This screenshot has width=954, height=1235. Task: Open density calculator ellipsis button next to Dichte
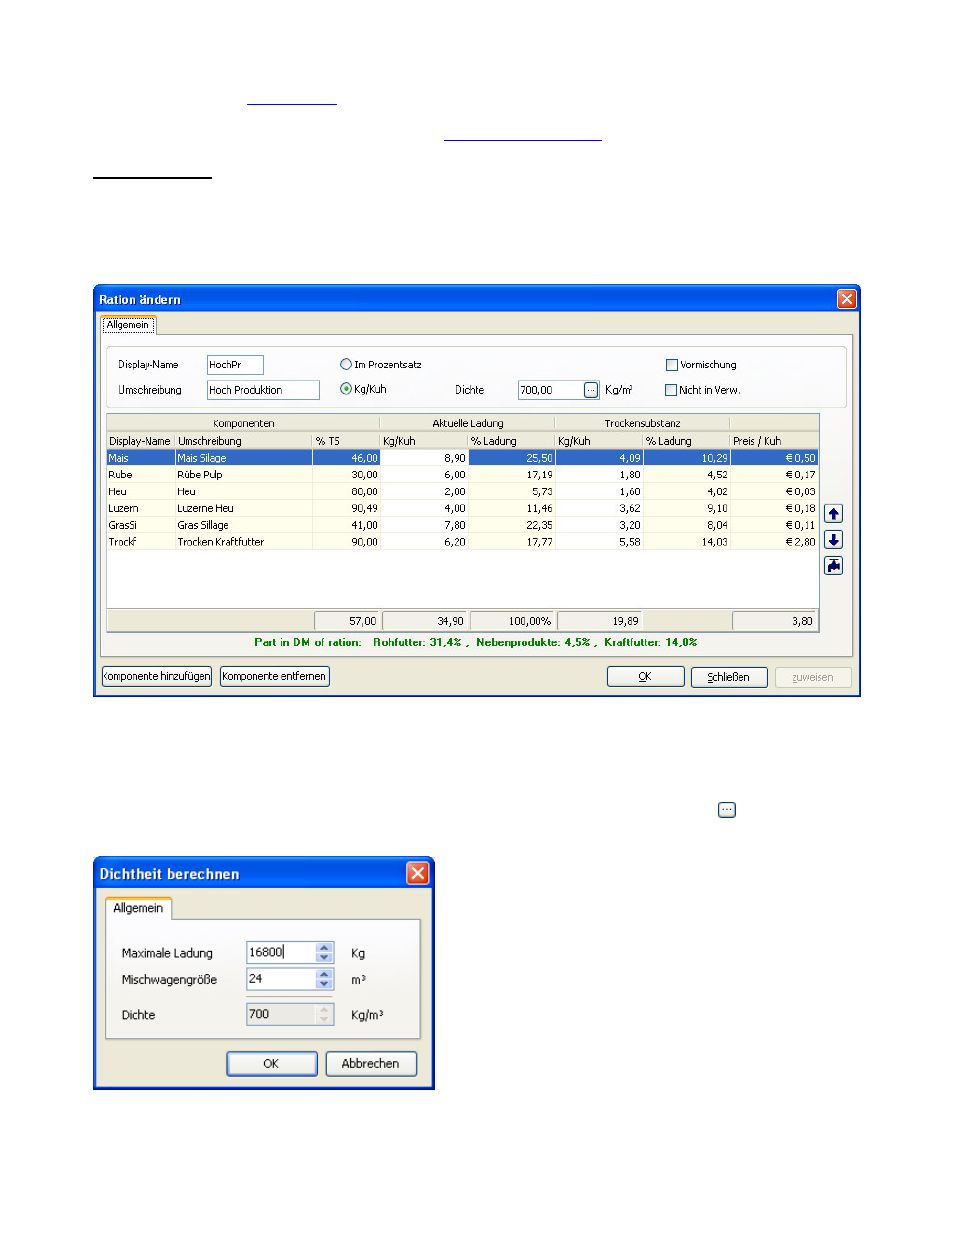pos(591,390)
